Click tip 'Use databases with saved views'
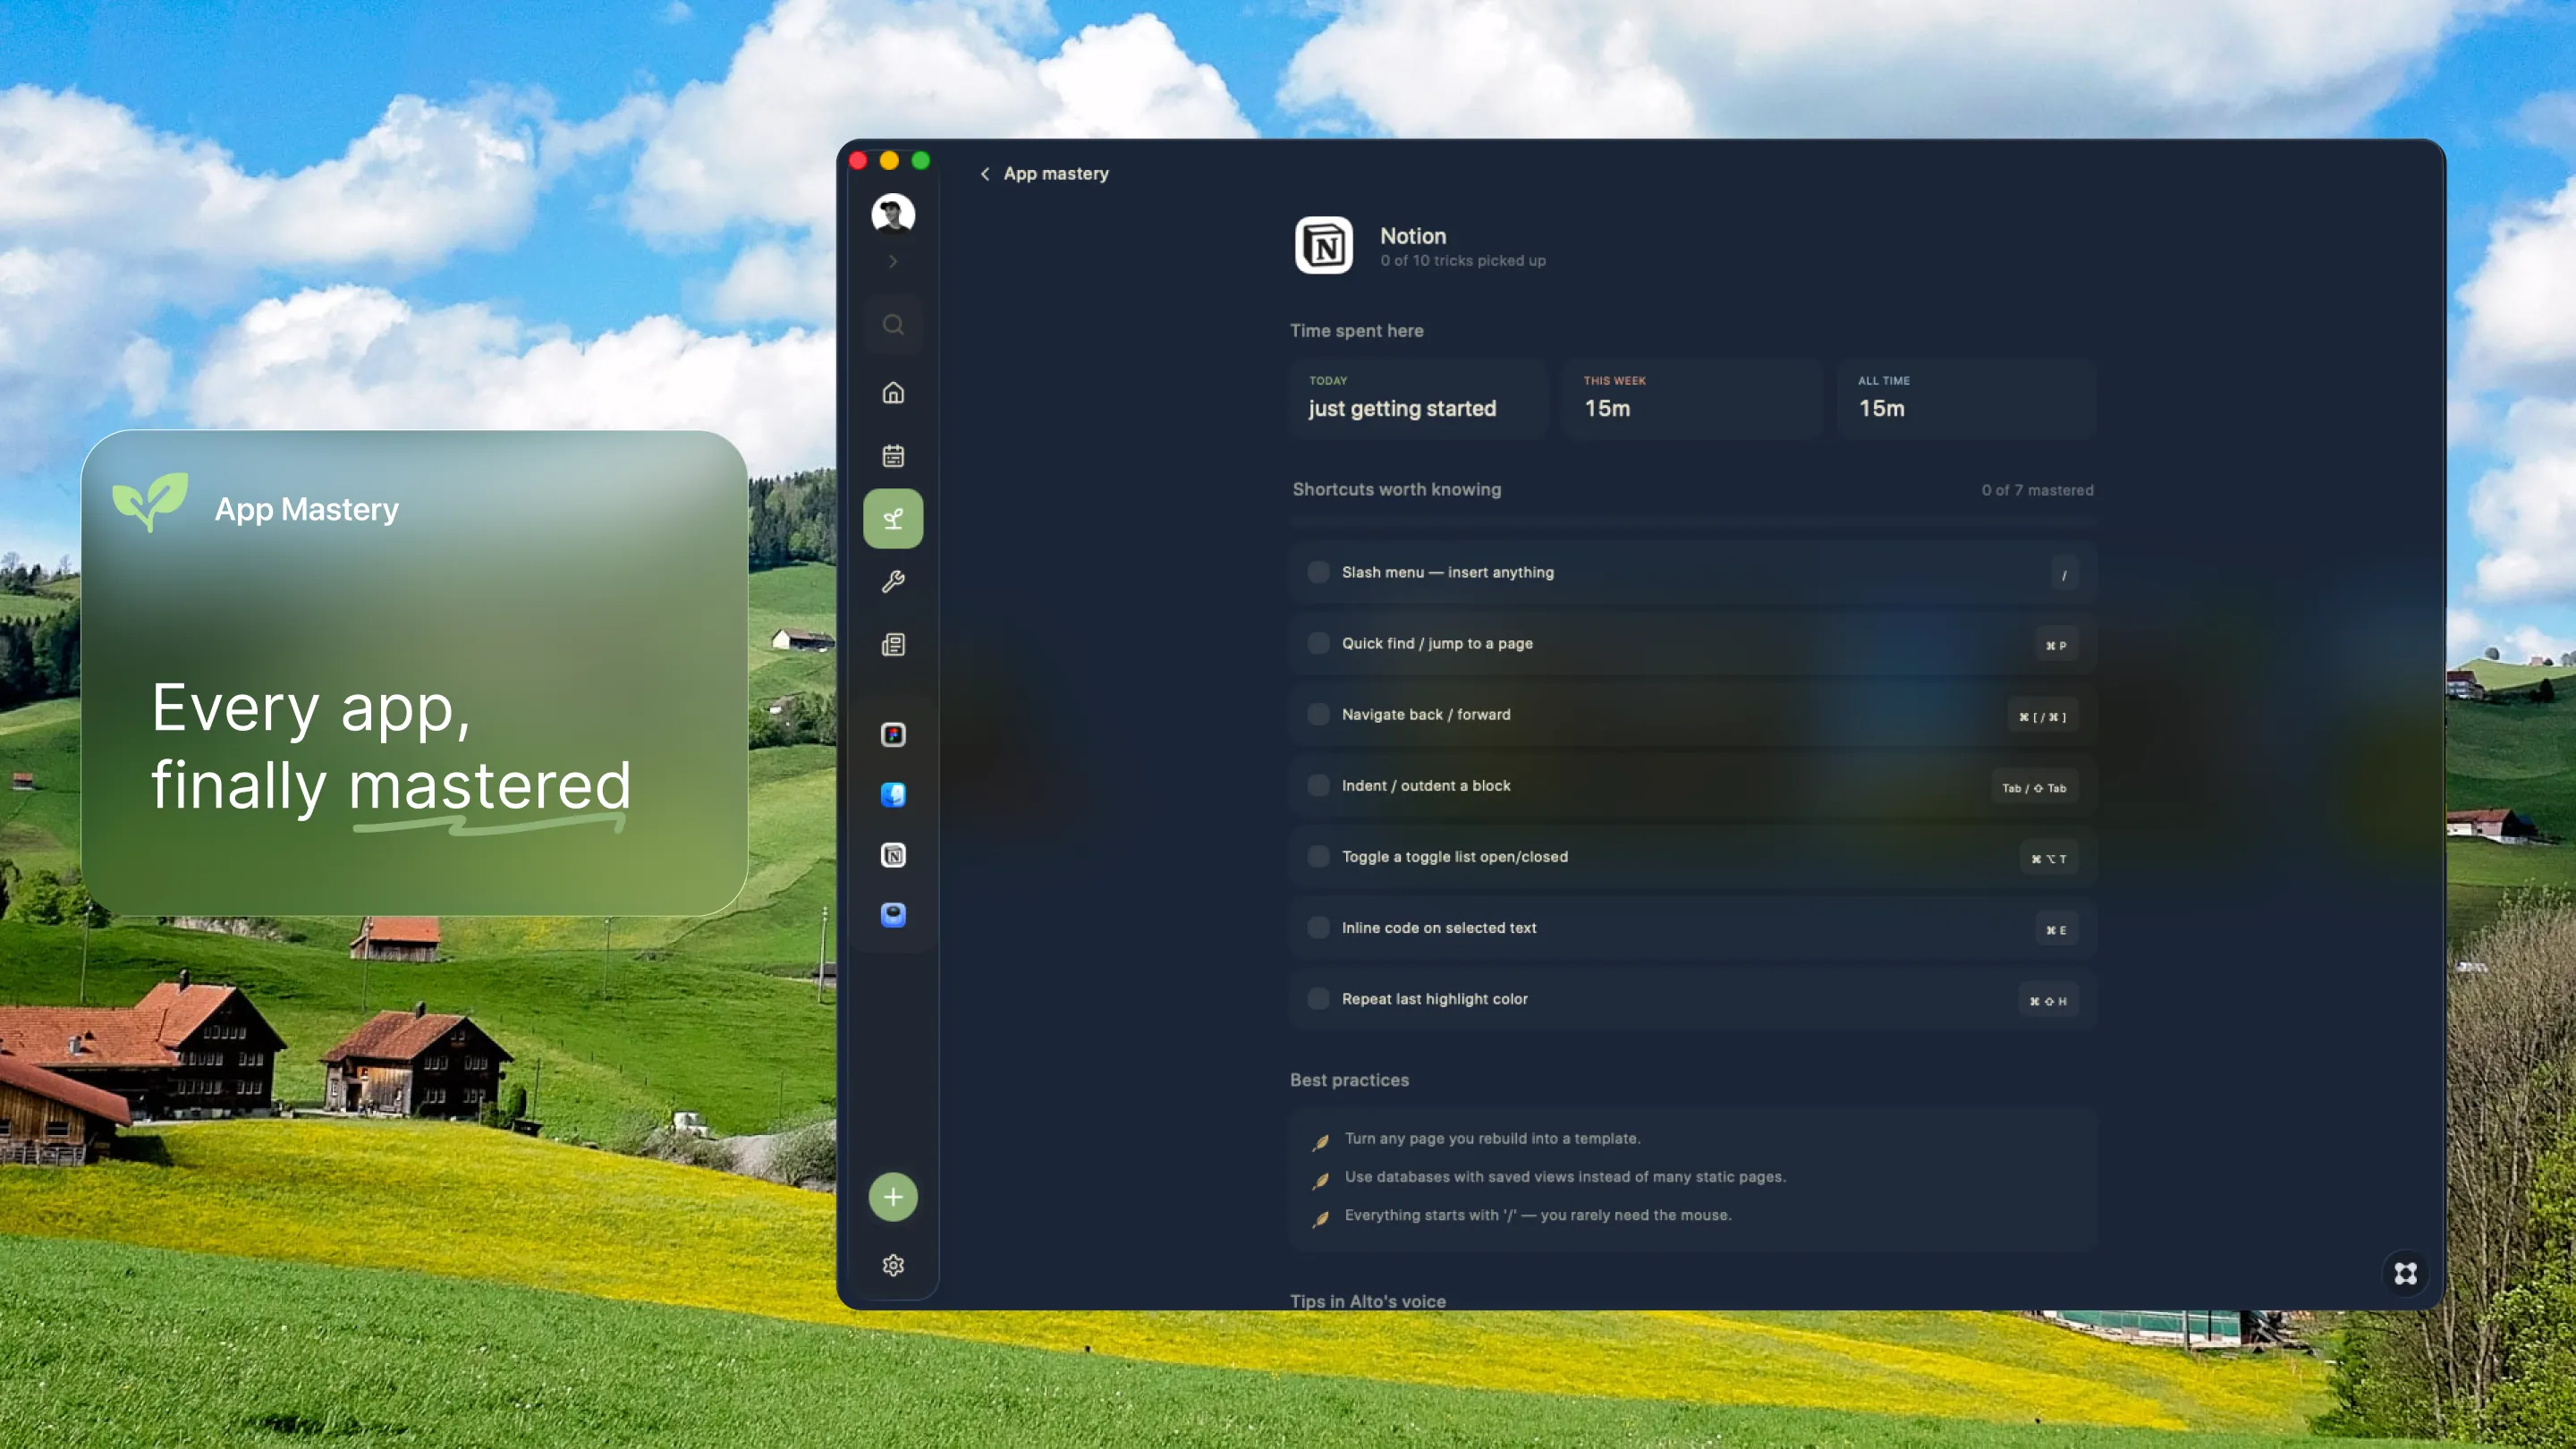This screenshot has height=1449, width=2576. click(x=1565, y=1176)
